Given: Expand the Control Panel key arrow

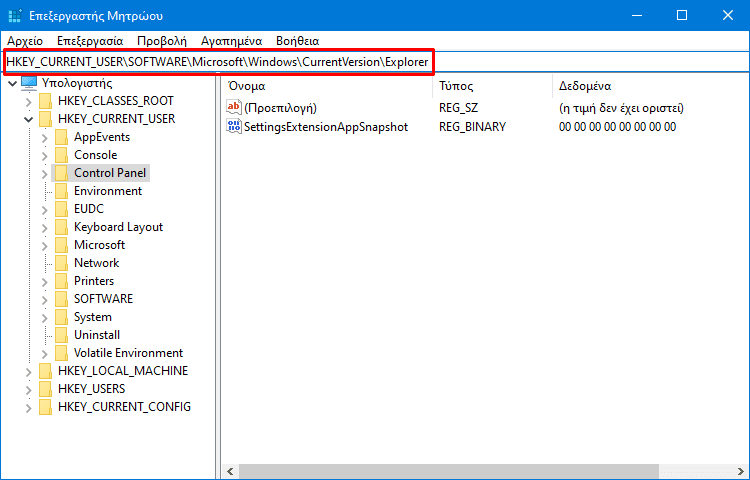Looking at the screenshot, I should [44, 174].
